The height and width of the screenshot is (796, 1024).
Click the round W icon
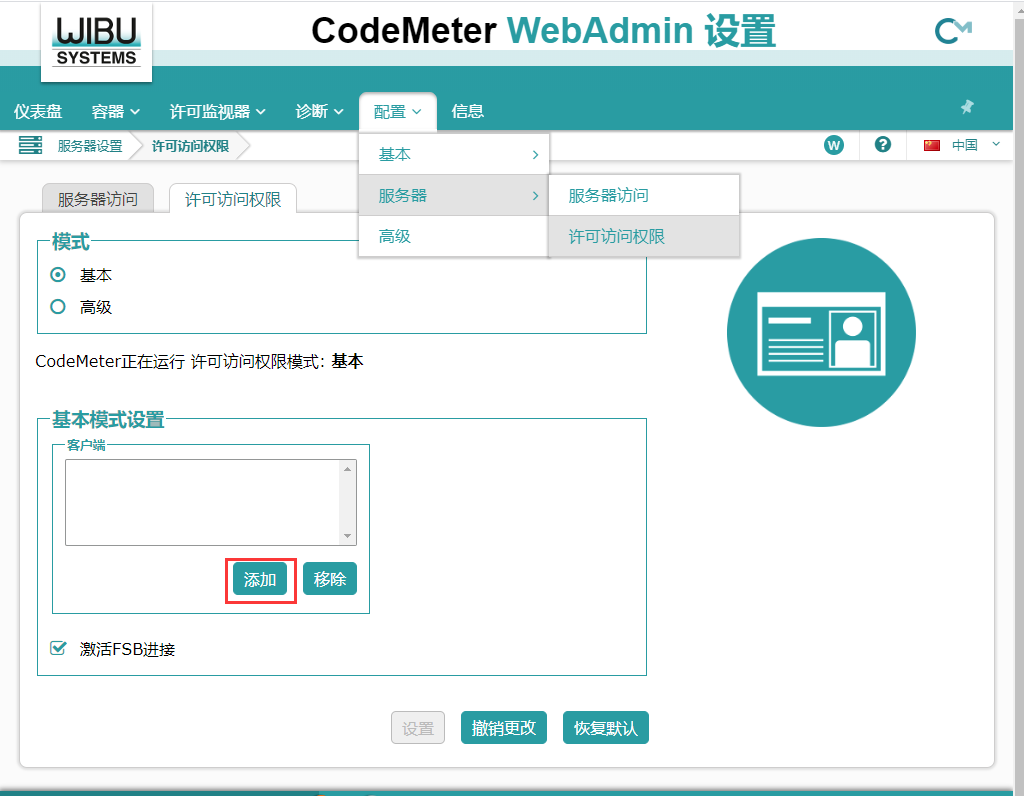[x=833, y=145]
